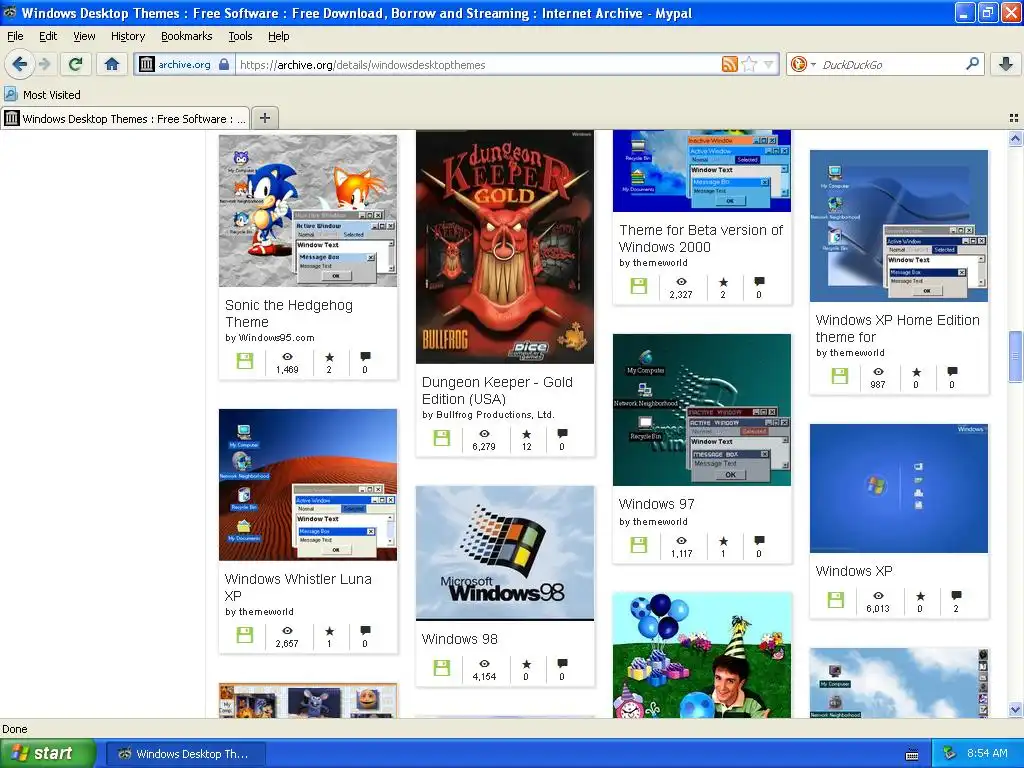Image resolution: width=1024 pixels, height=768 pixels.
Task: Open the Edit menu
Action: tap(48, 36)
